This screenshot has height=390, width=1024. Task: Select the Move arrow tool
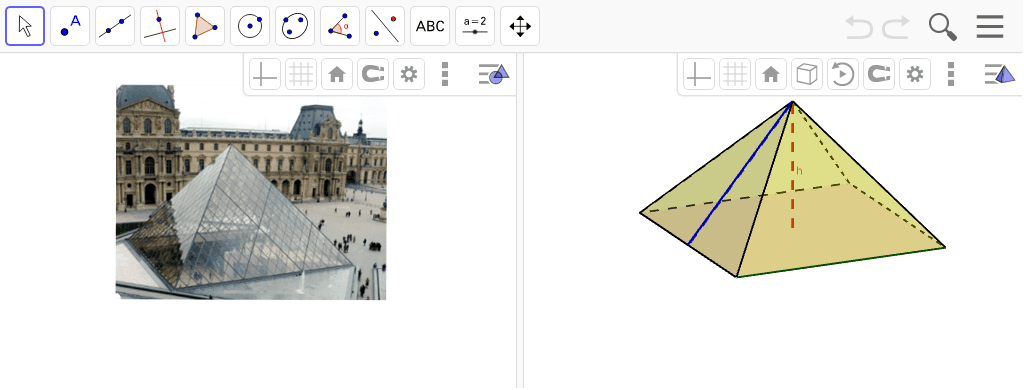[x=25, y=26]
